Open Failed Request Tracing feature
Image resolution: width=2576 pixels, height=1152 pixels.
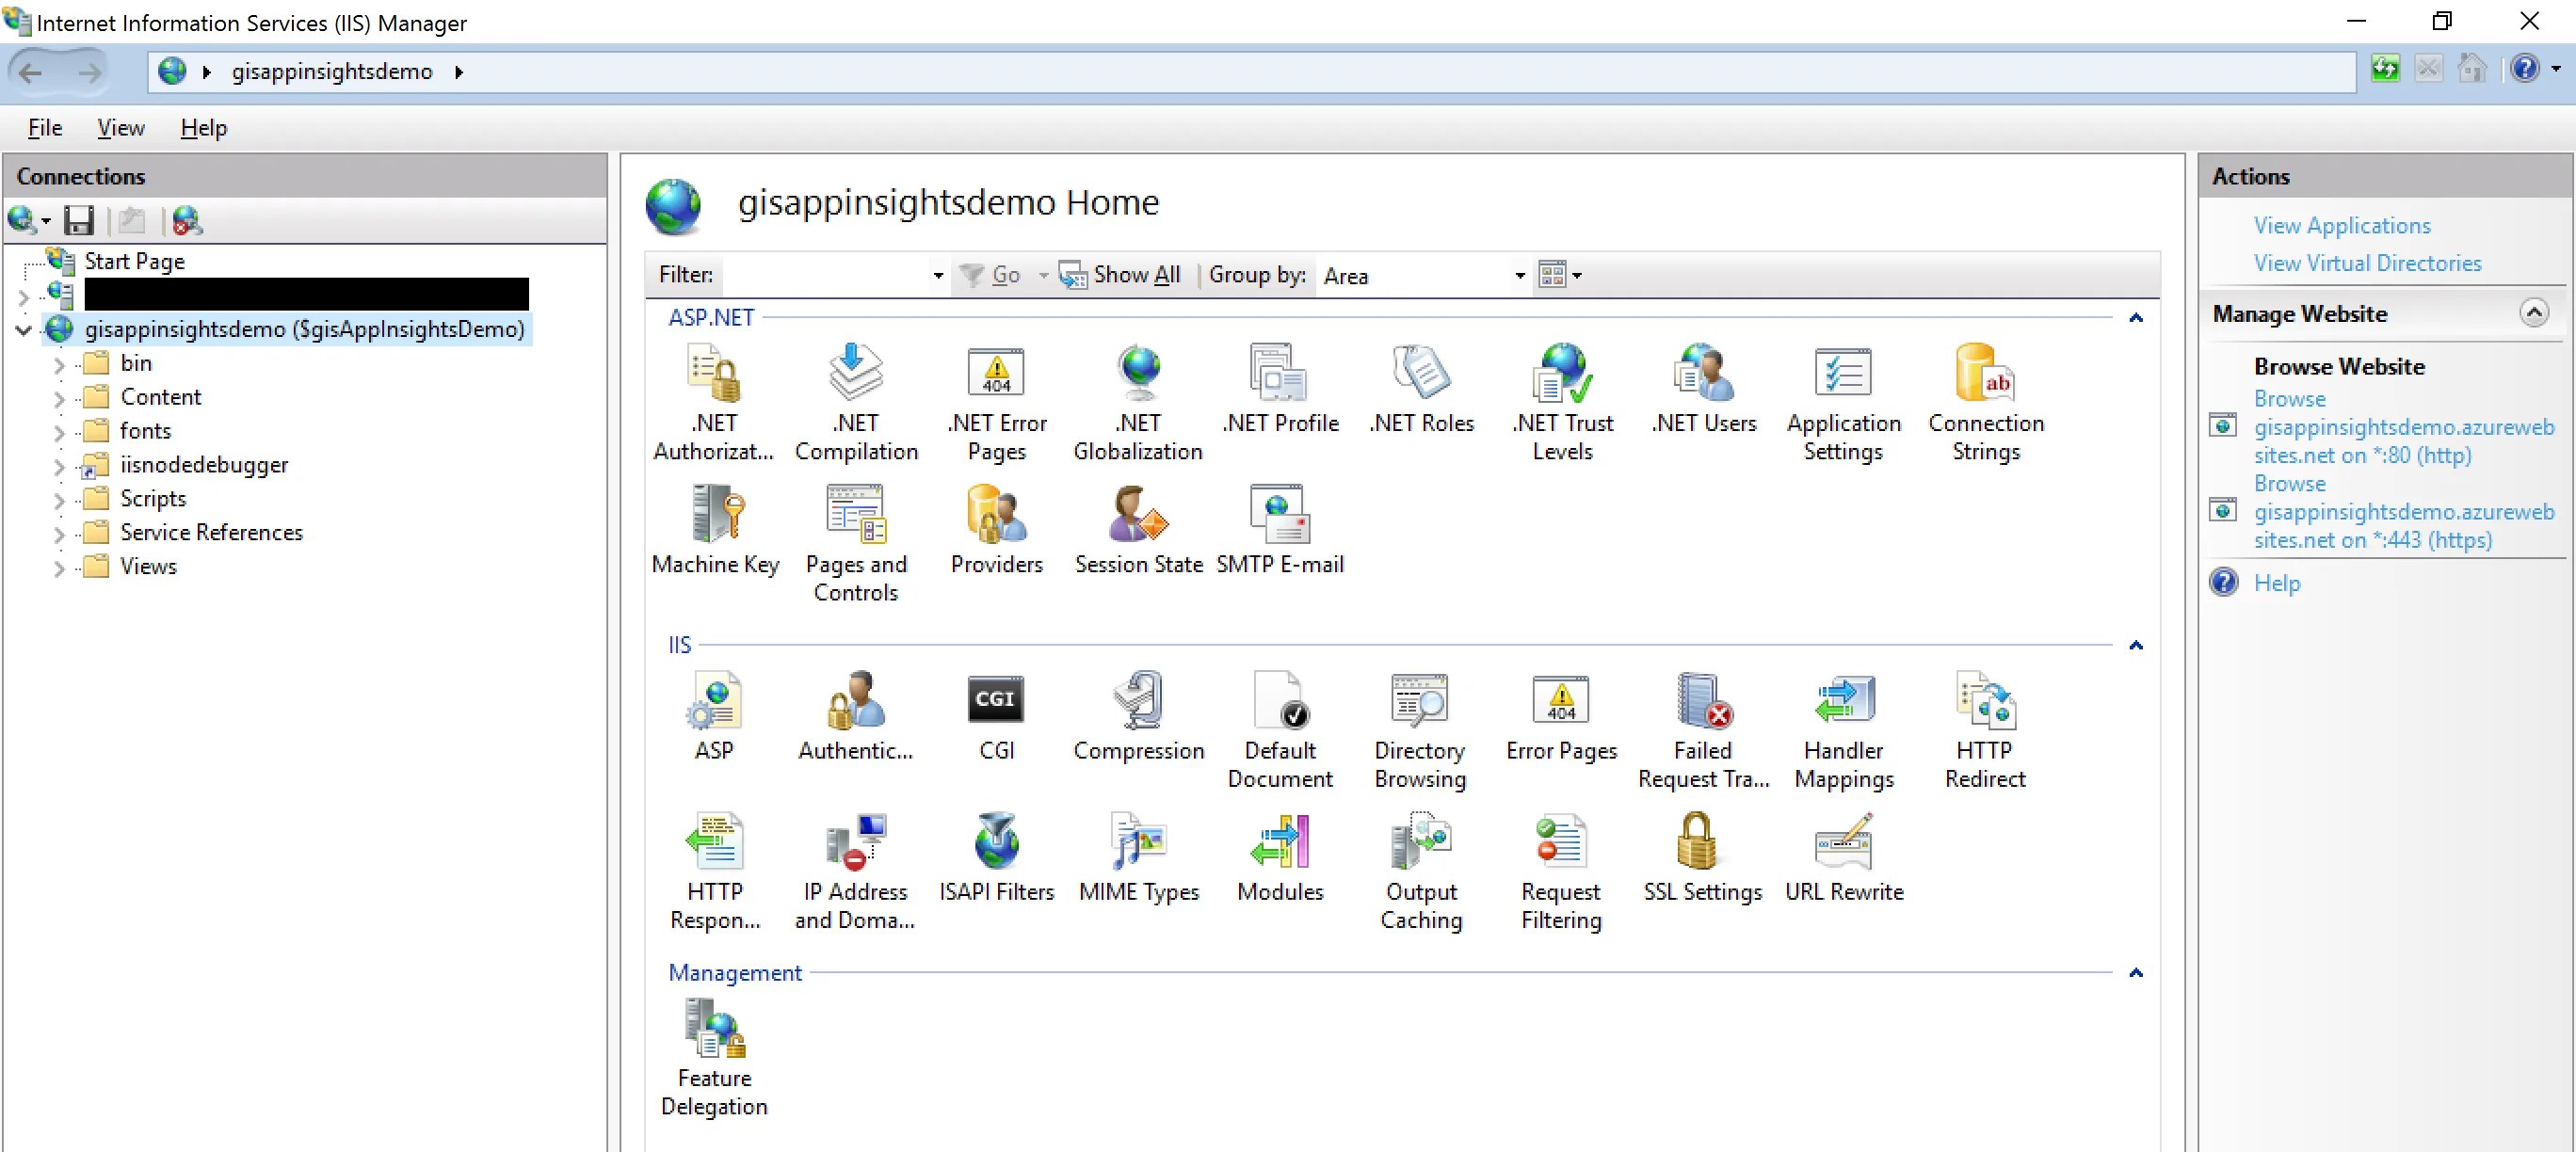1703,730
